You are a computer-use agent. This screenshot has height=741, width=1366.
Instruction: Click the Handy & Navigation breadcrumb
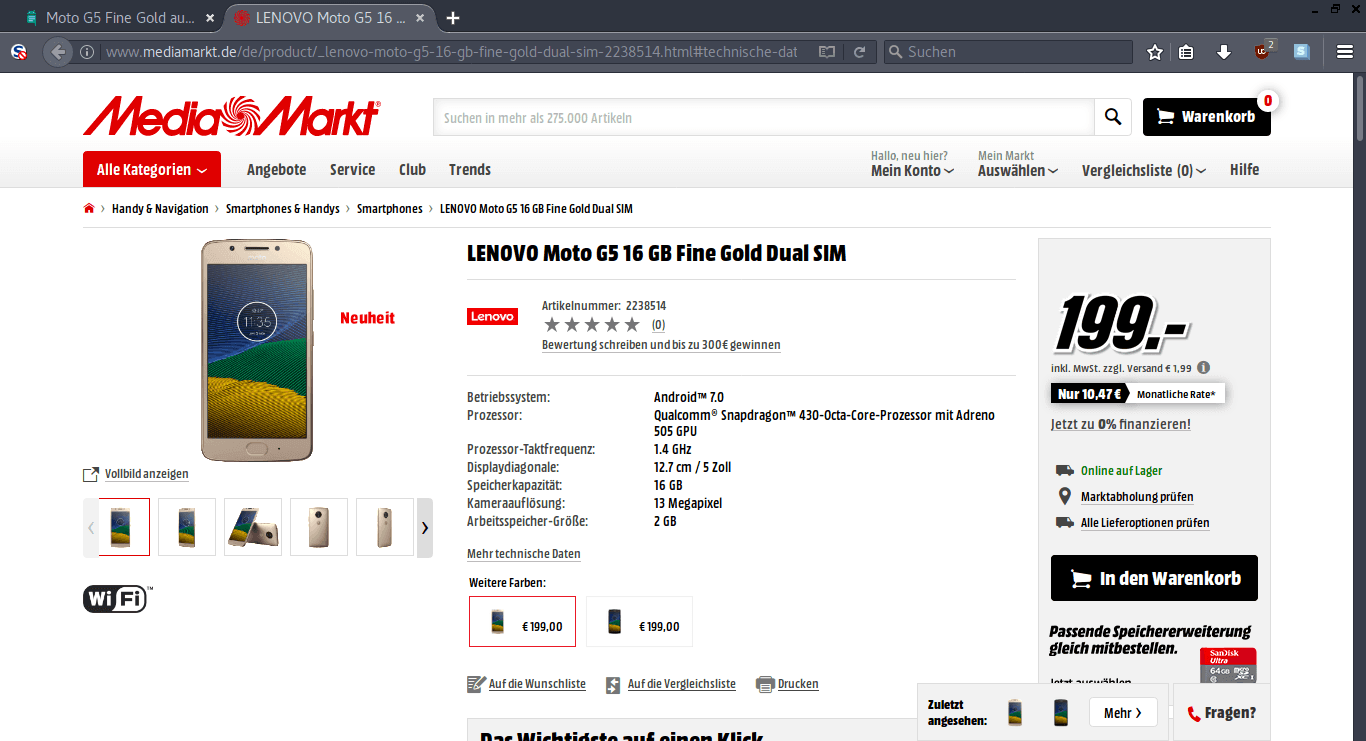[160, 209]
